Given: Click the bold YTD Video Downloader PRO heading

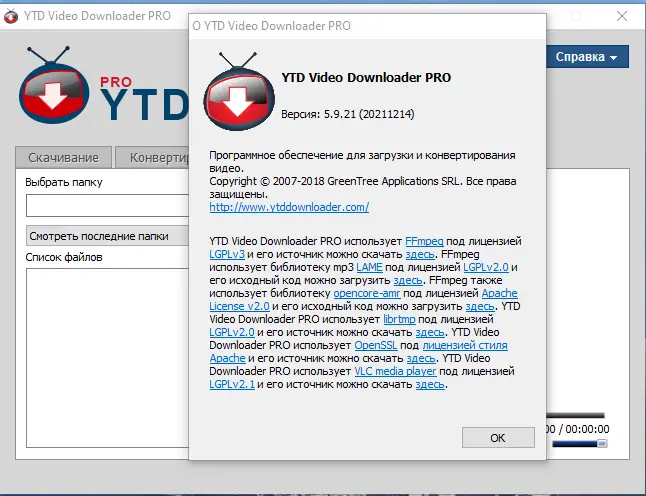Looking at the screenshot, I should pyautogui.click(x=366, y=77).
